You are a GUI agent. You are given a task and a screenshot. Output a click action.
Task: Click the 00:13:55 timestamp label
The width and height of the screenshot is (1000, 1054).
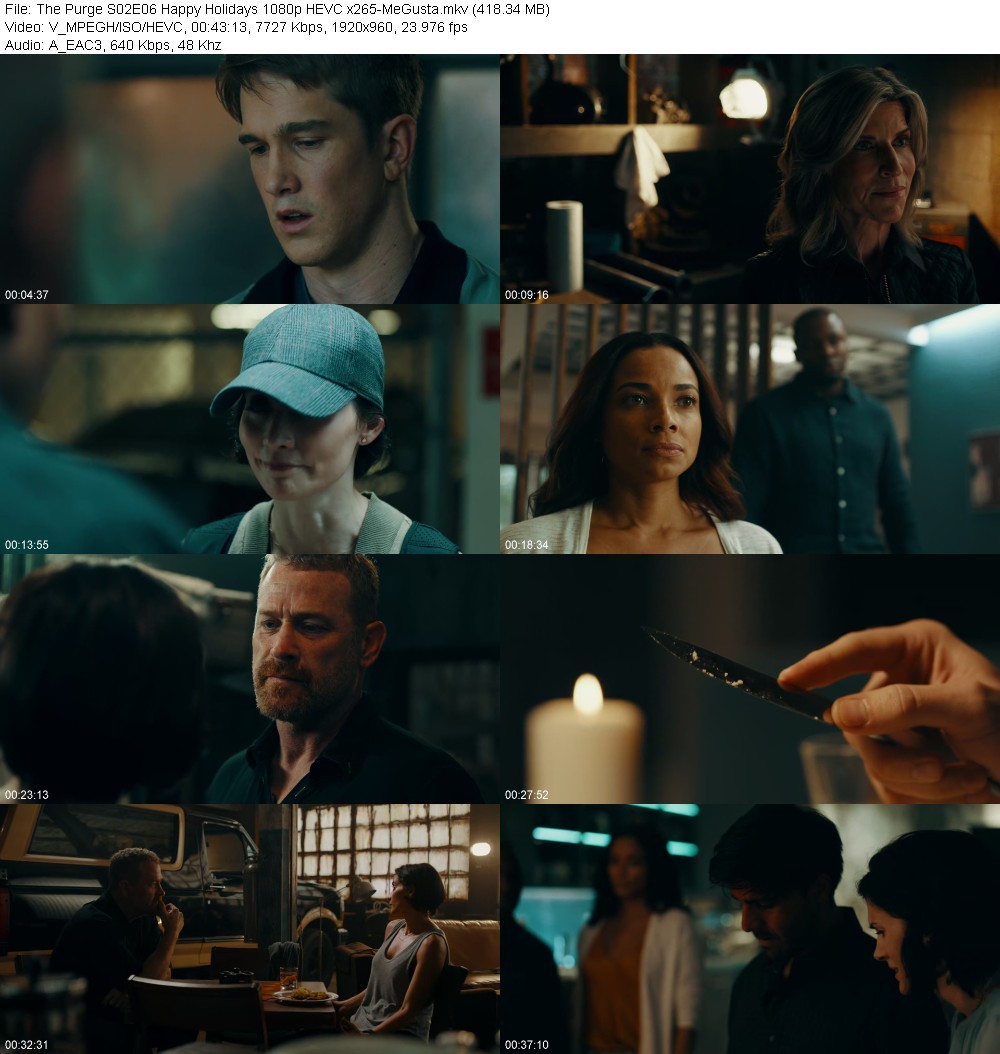pos(27,545)
